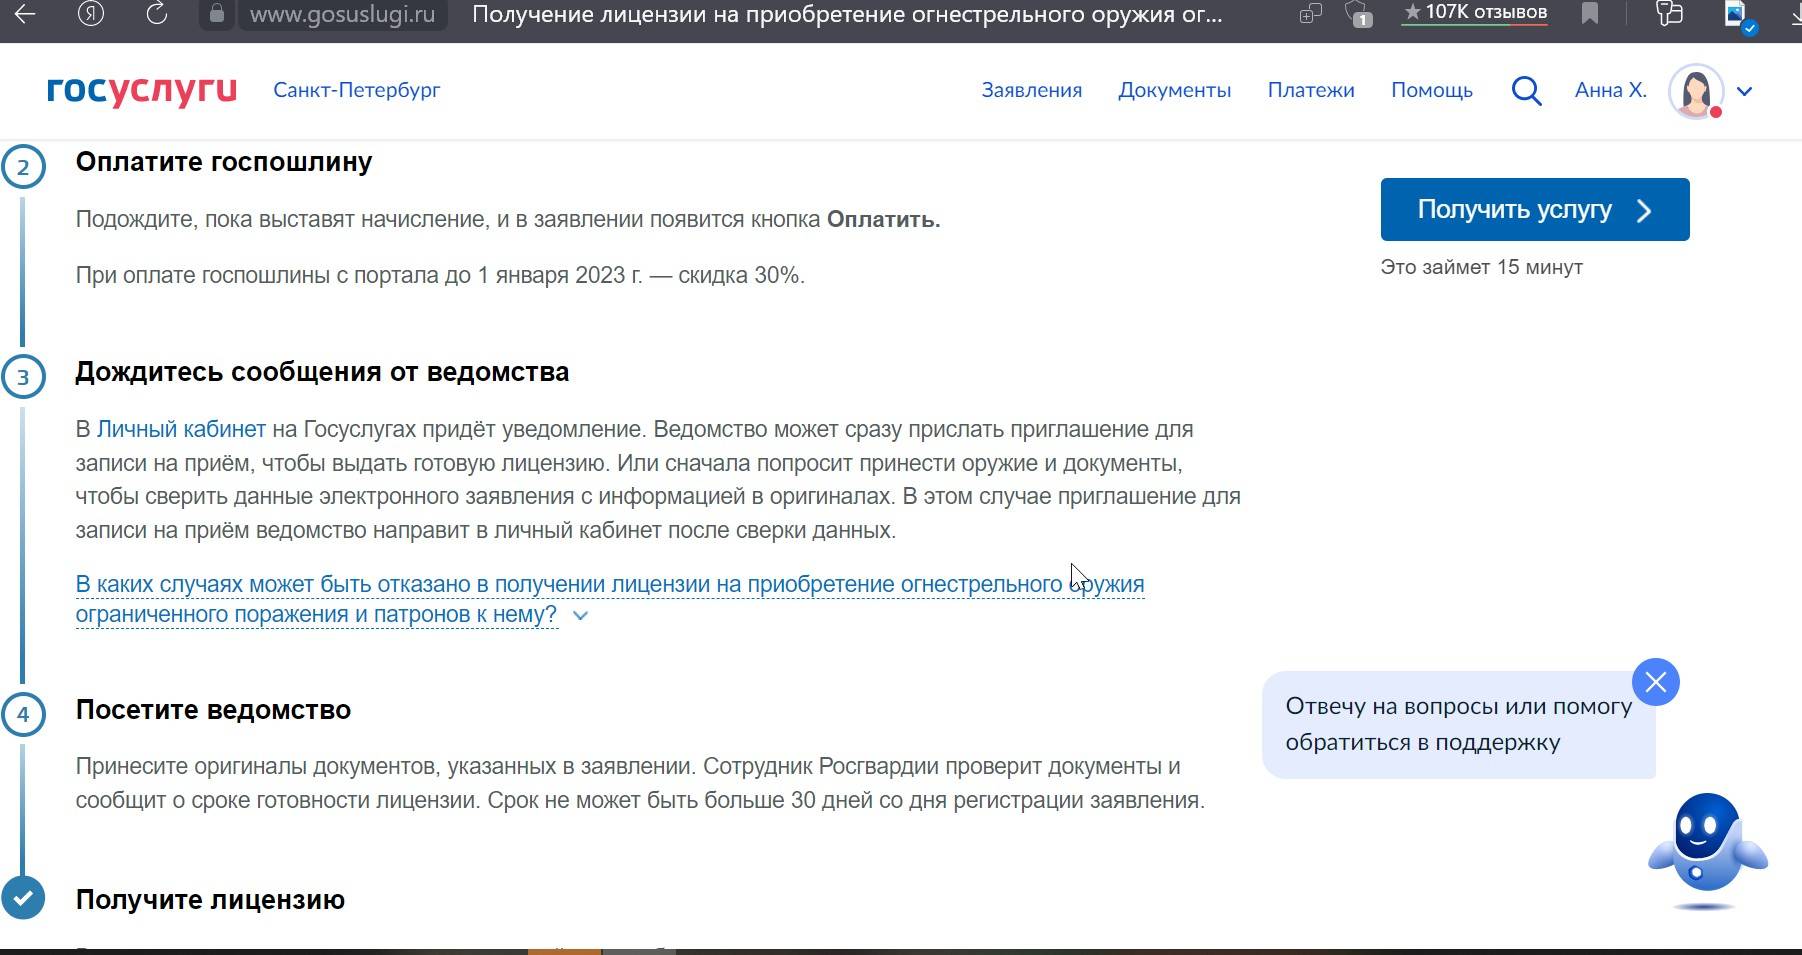Expand the refusal cases question
Image resolution: width=1802 pixels, height=955 pixels.
[x=580, y=616]
